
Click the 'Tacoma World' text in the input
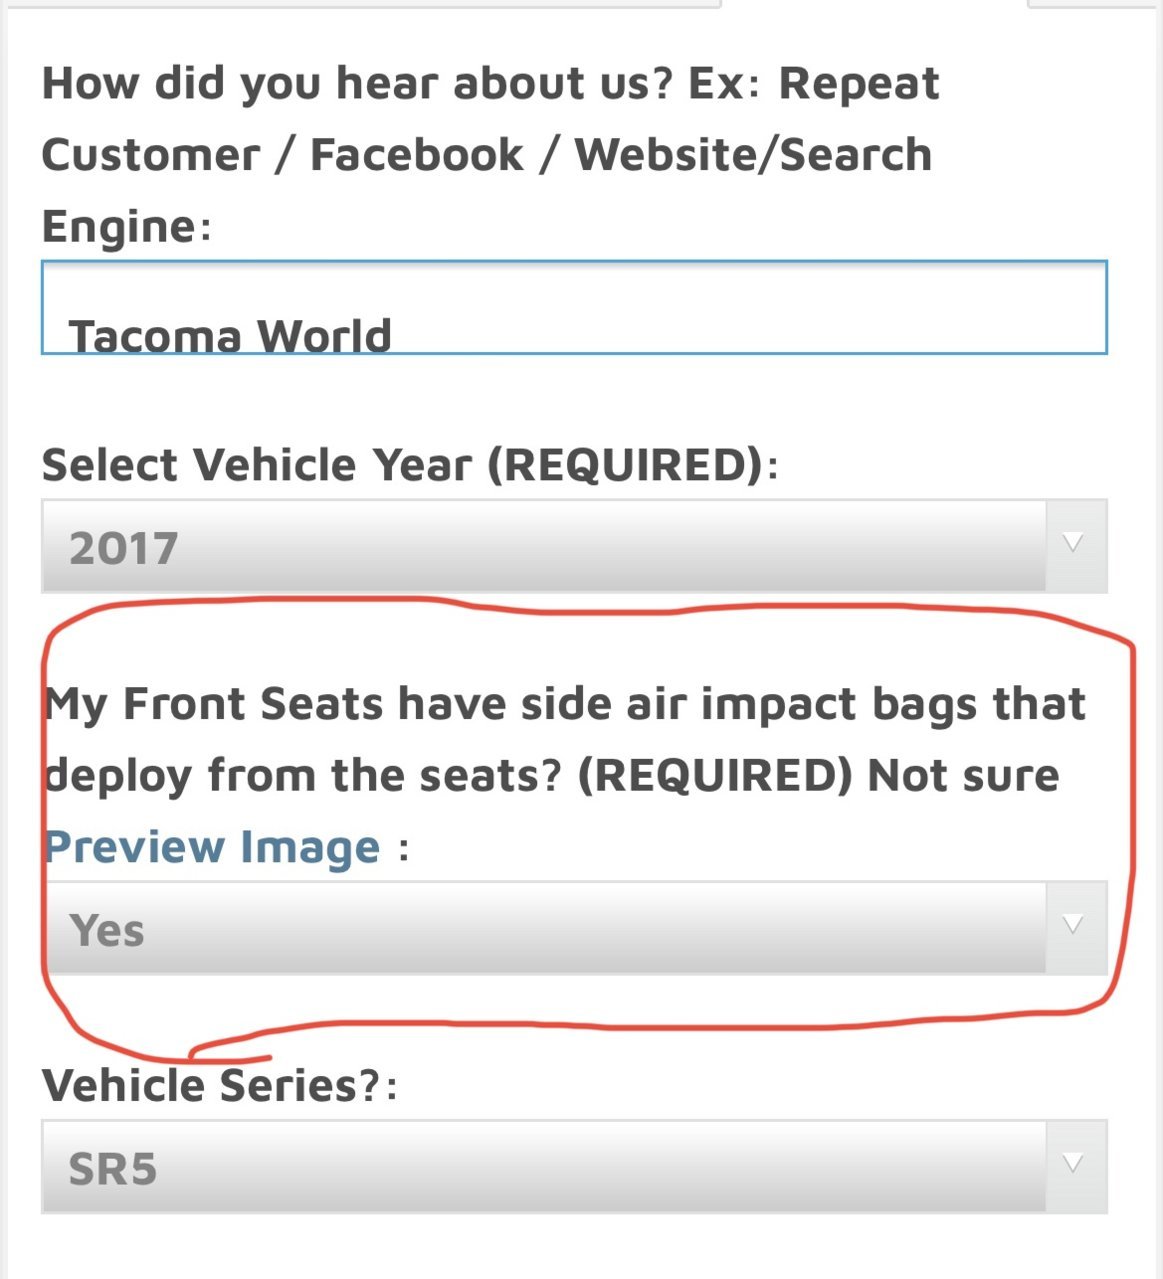(230, 335)
